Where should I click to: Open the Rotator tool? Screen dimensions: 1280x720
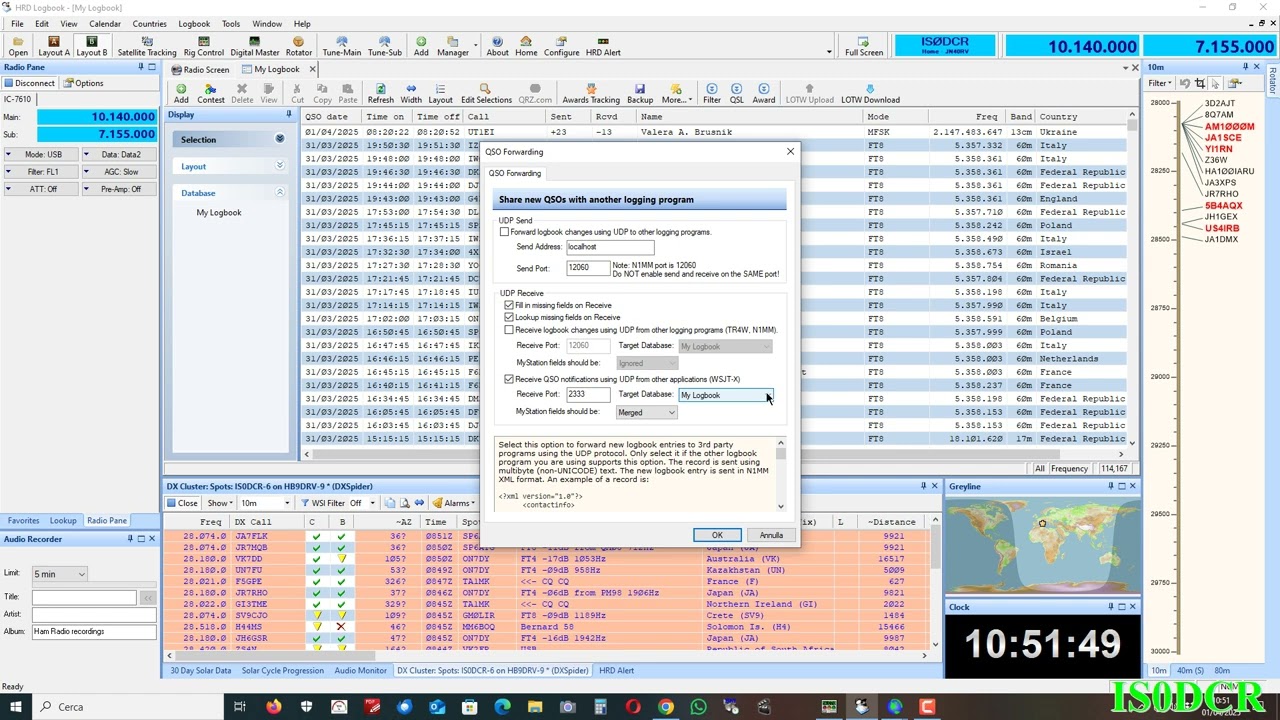[x=298, y=46]
